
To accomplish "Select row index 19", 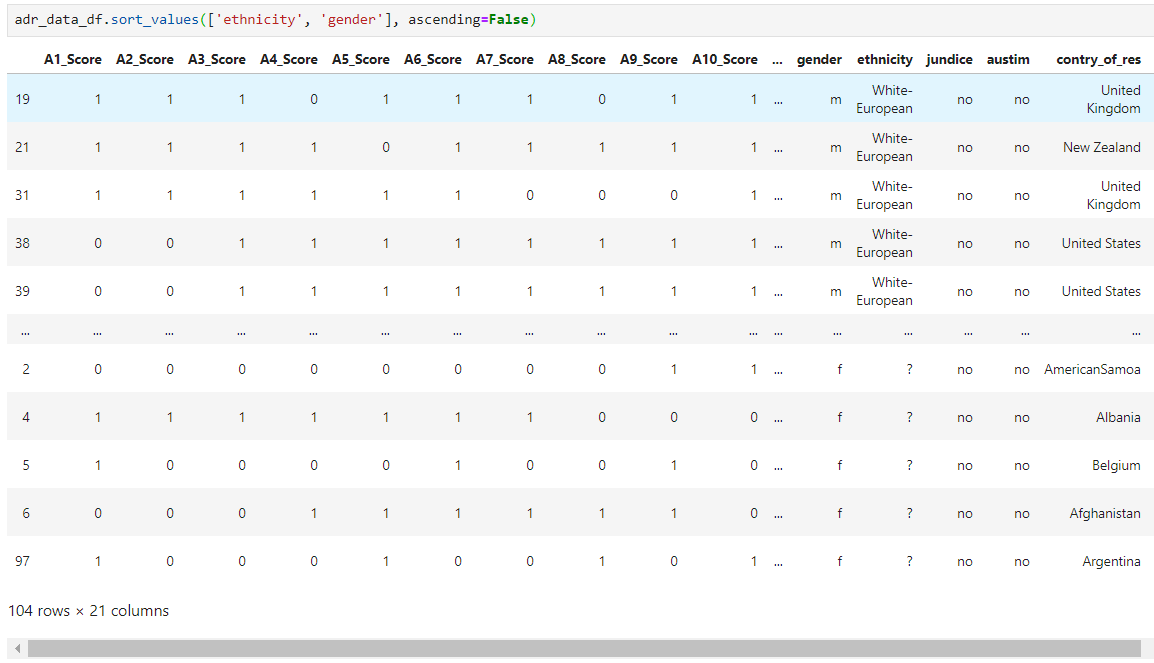I will pyautogui.click(x=23, y=99).
